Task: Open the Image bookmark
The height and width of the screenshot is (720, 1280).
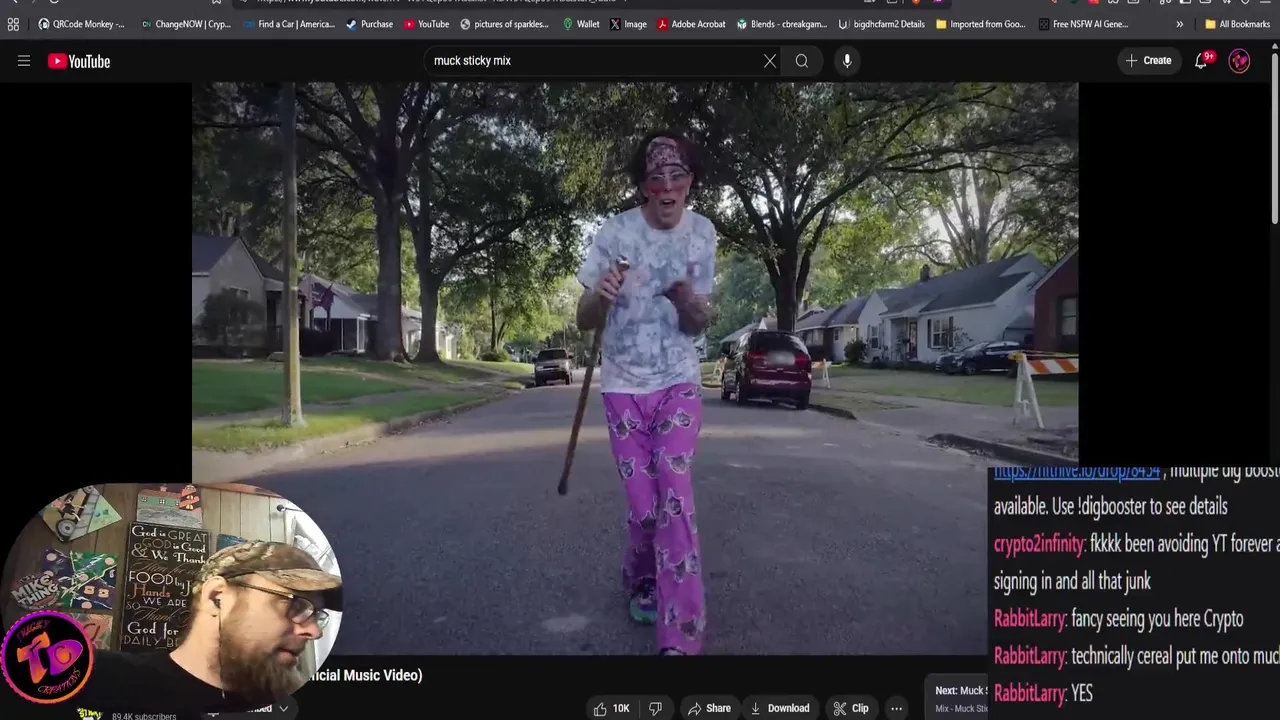Action: pos(628,24)
